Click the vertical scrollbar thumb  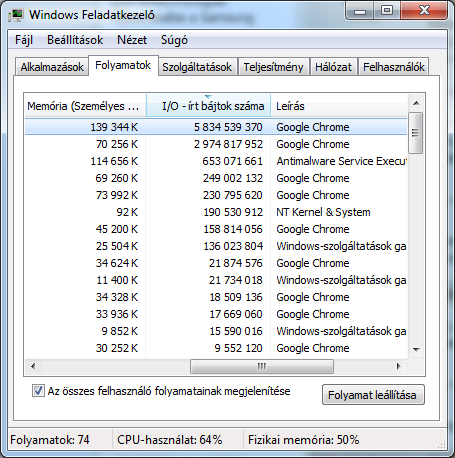click(x=416, y=133)
